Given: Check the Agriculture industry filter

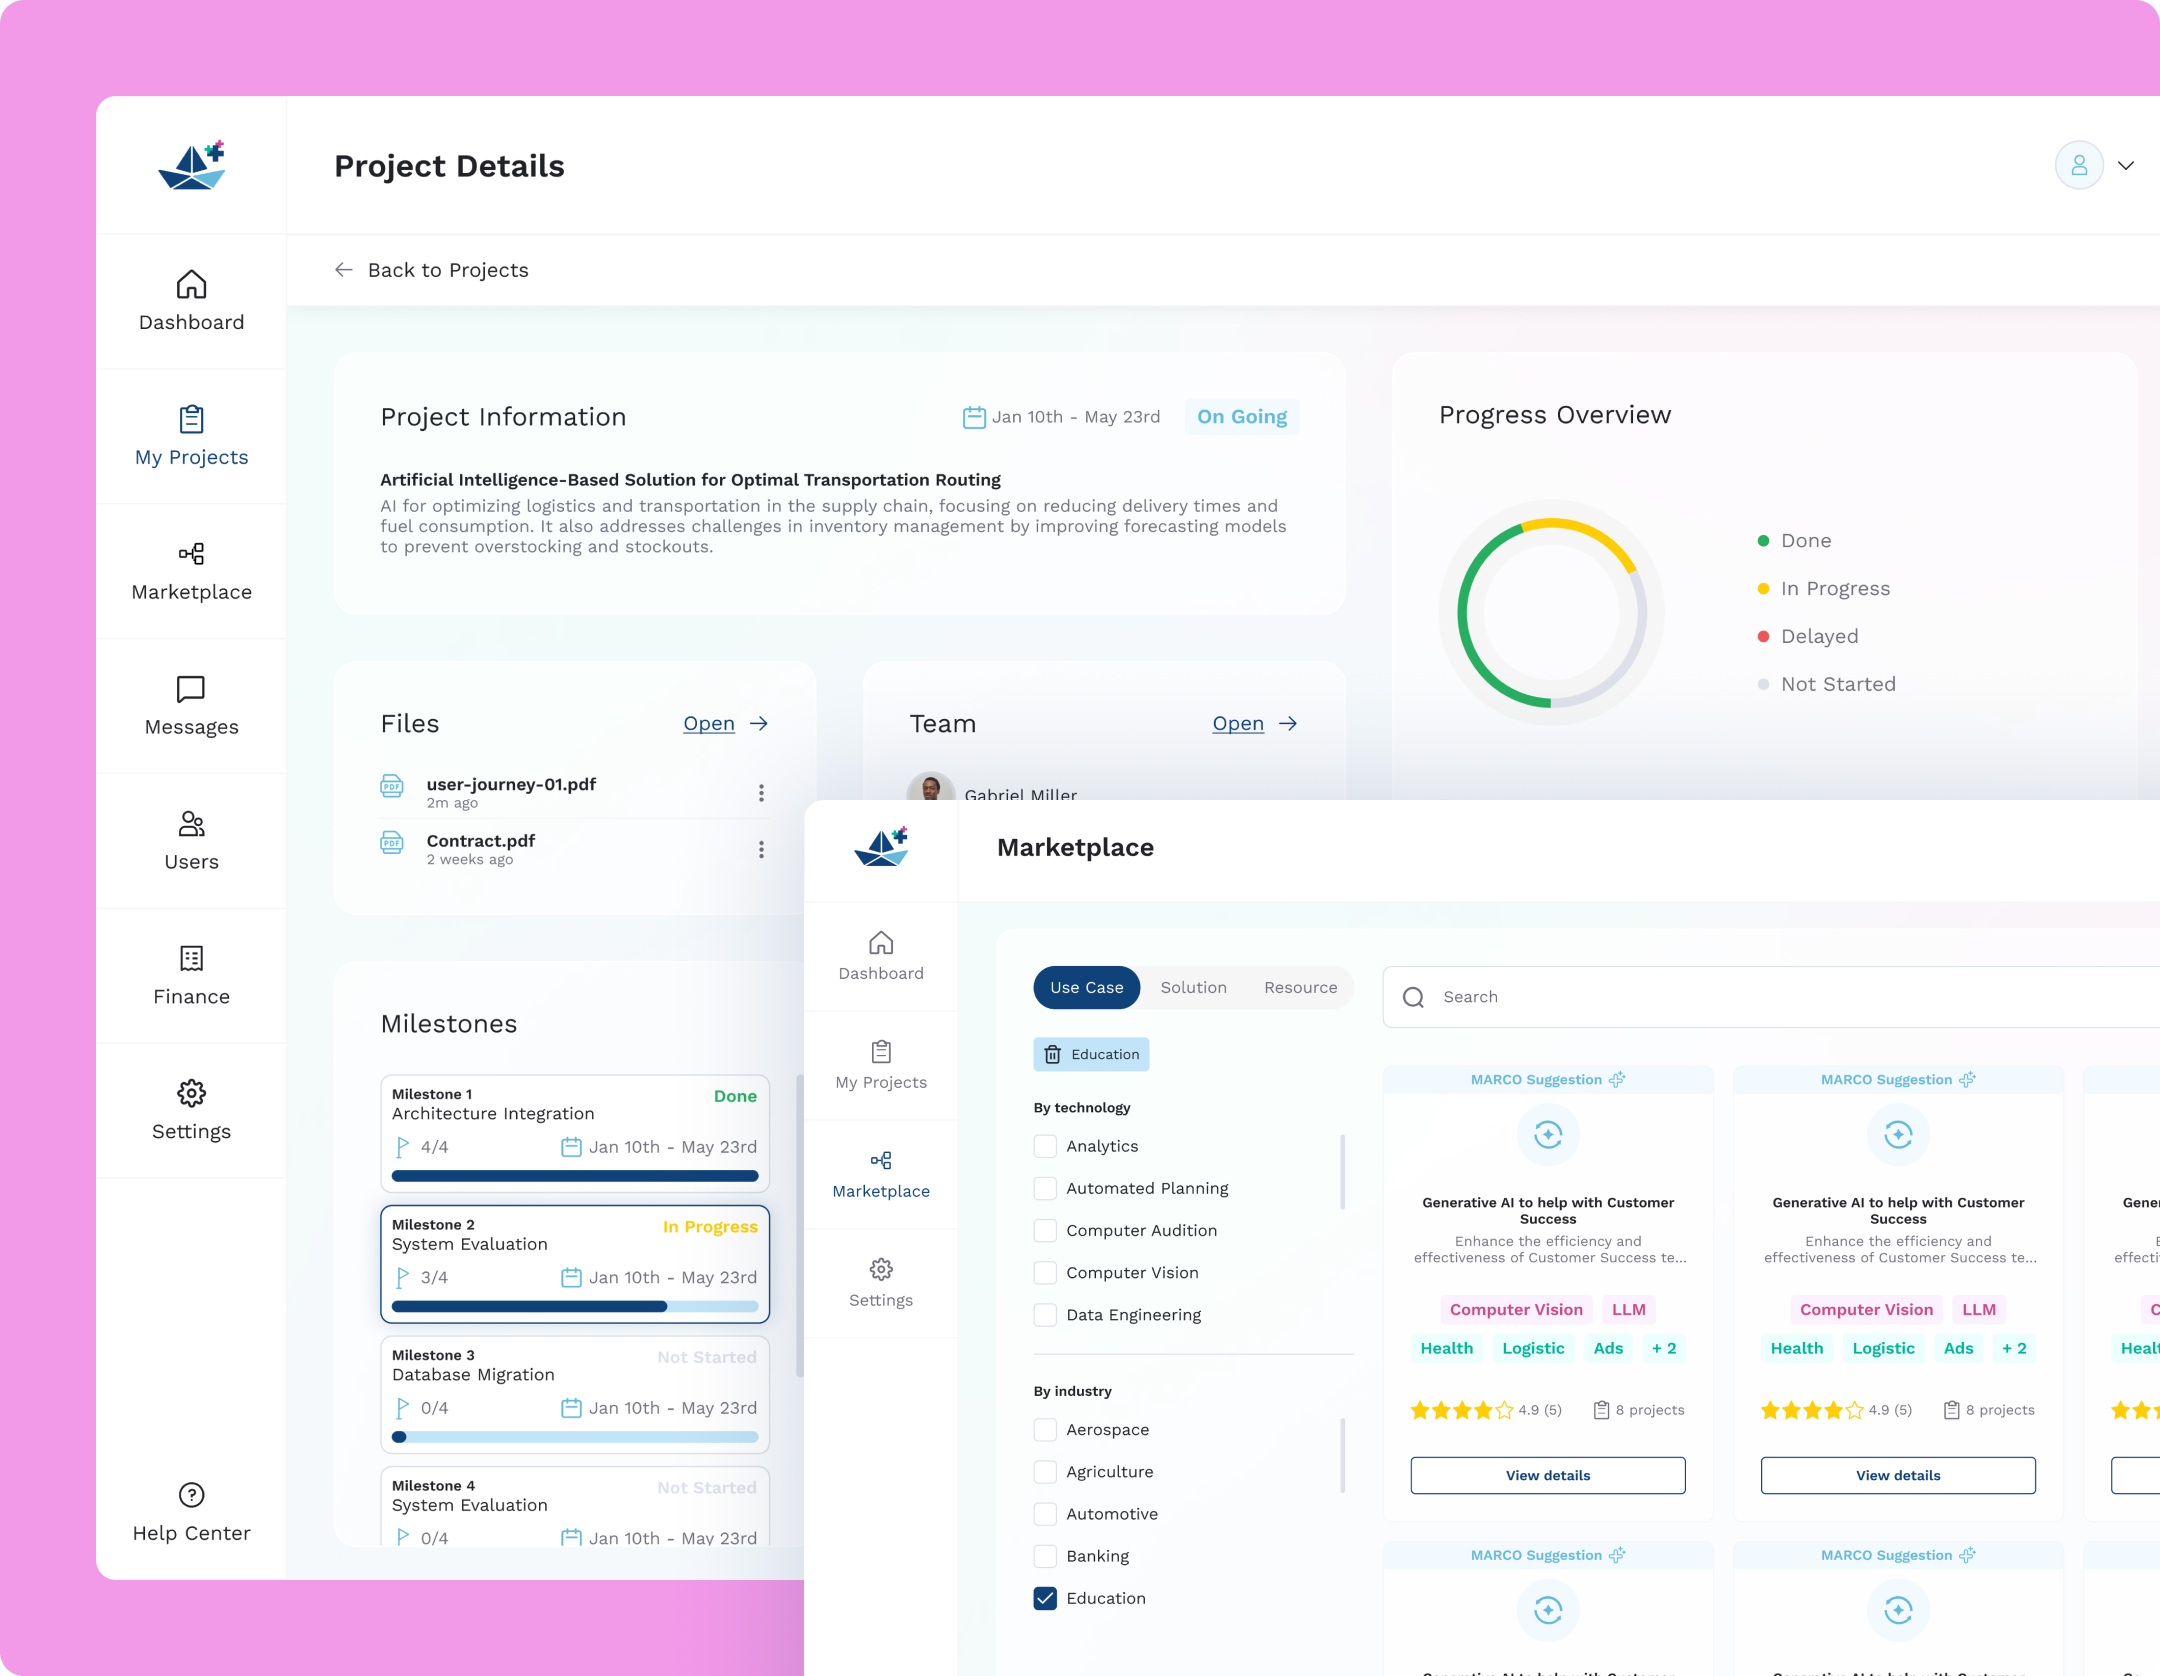Looking at the screenshot, I should point(1045,1472).
